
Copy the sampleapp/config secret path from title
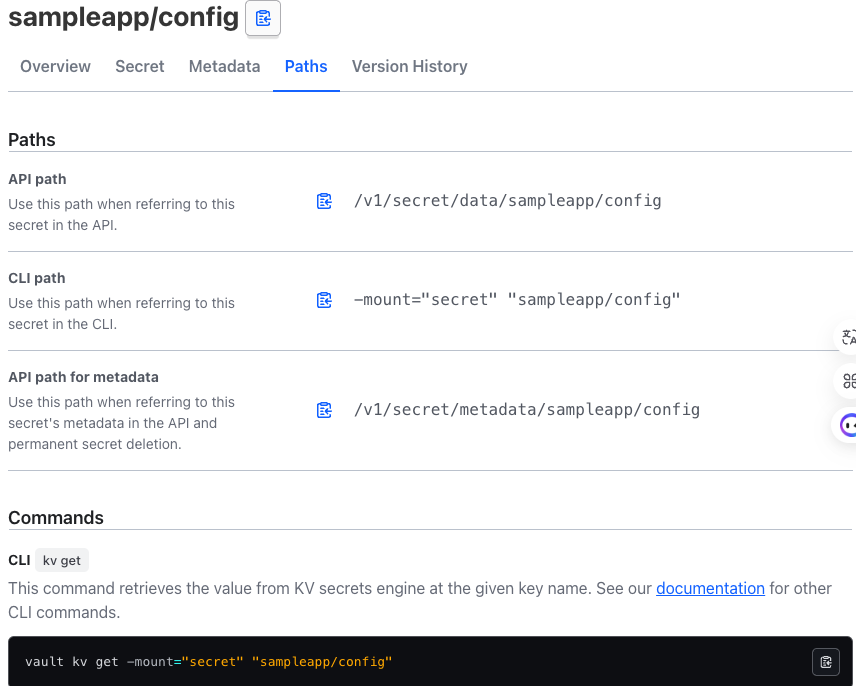click(x=263, y=19)
